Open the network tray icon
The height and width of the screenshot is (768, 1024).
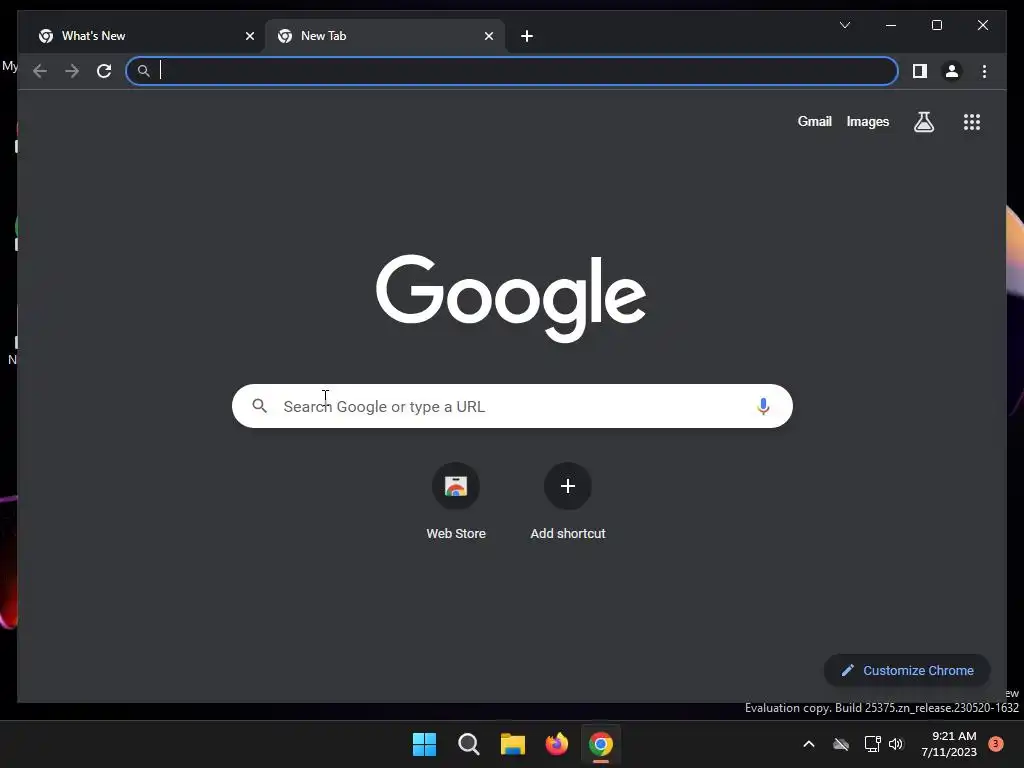point(872,744)
